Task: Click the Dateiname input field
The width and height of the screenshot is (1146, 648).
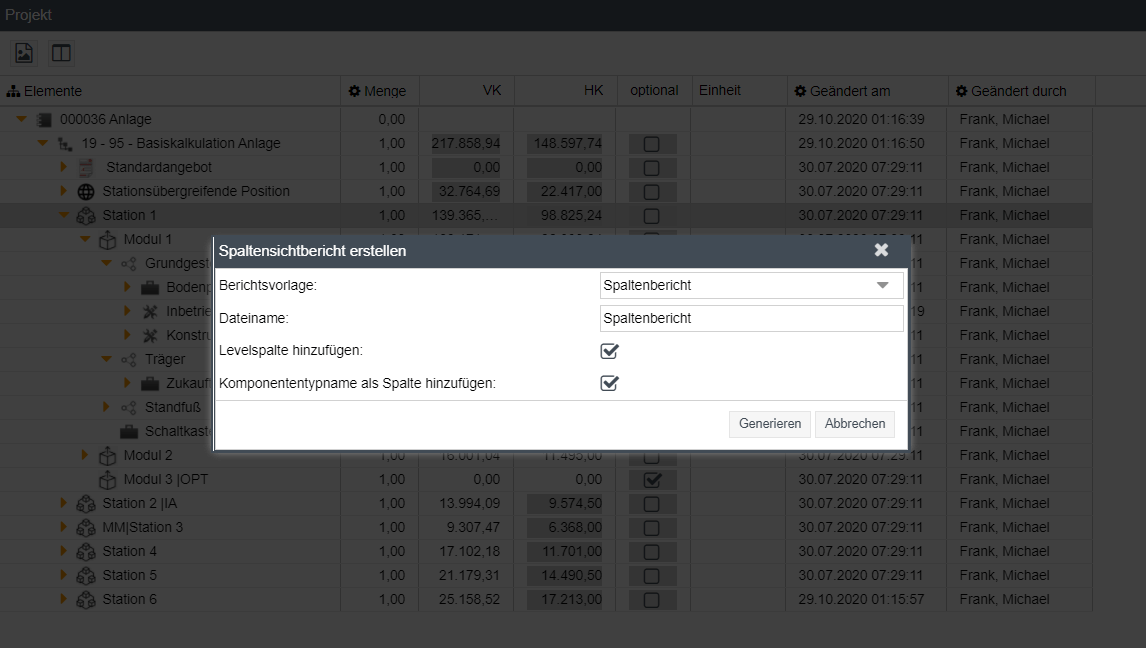Action: pyautogui.click(x=751, y=319)
